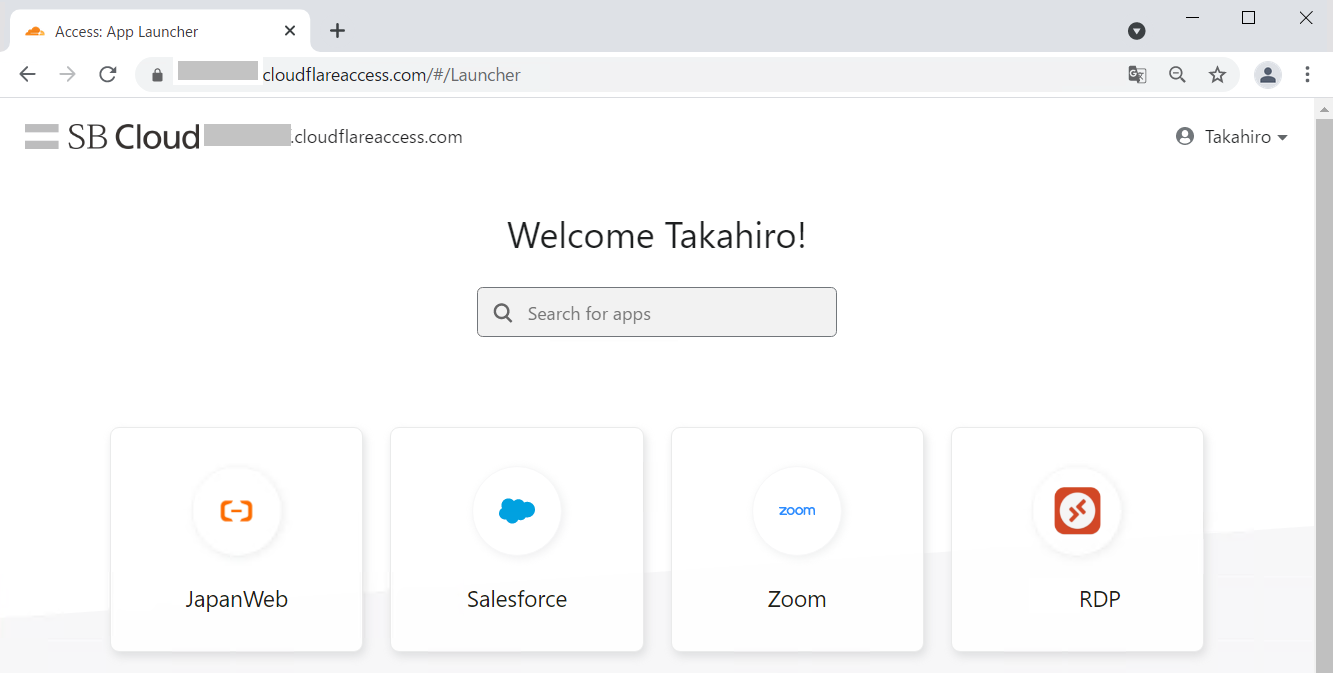Bookmark this page with star icon
The image size is (1333, 673).
[x=1217, y=74]
